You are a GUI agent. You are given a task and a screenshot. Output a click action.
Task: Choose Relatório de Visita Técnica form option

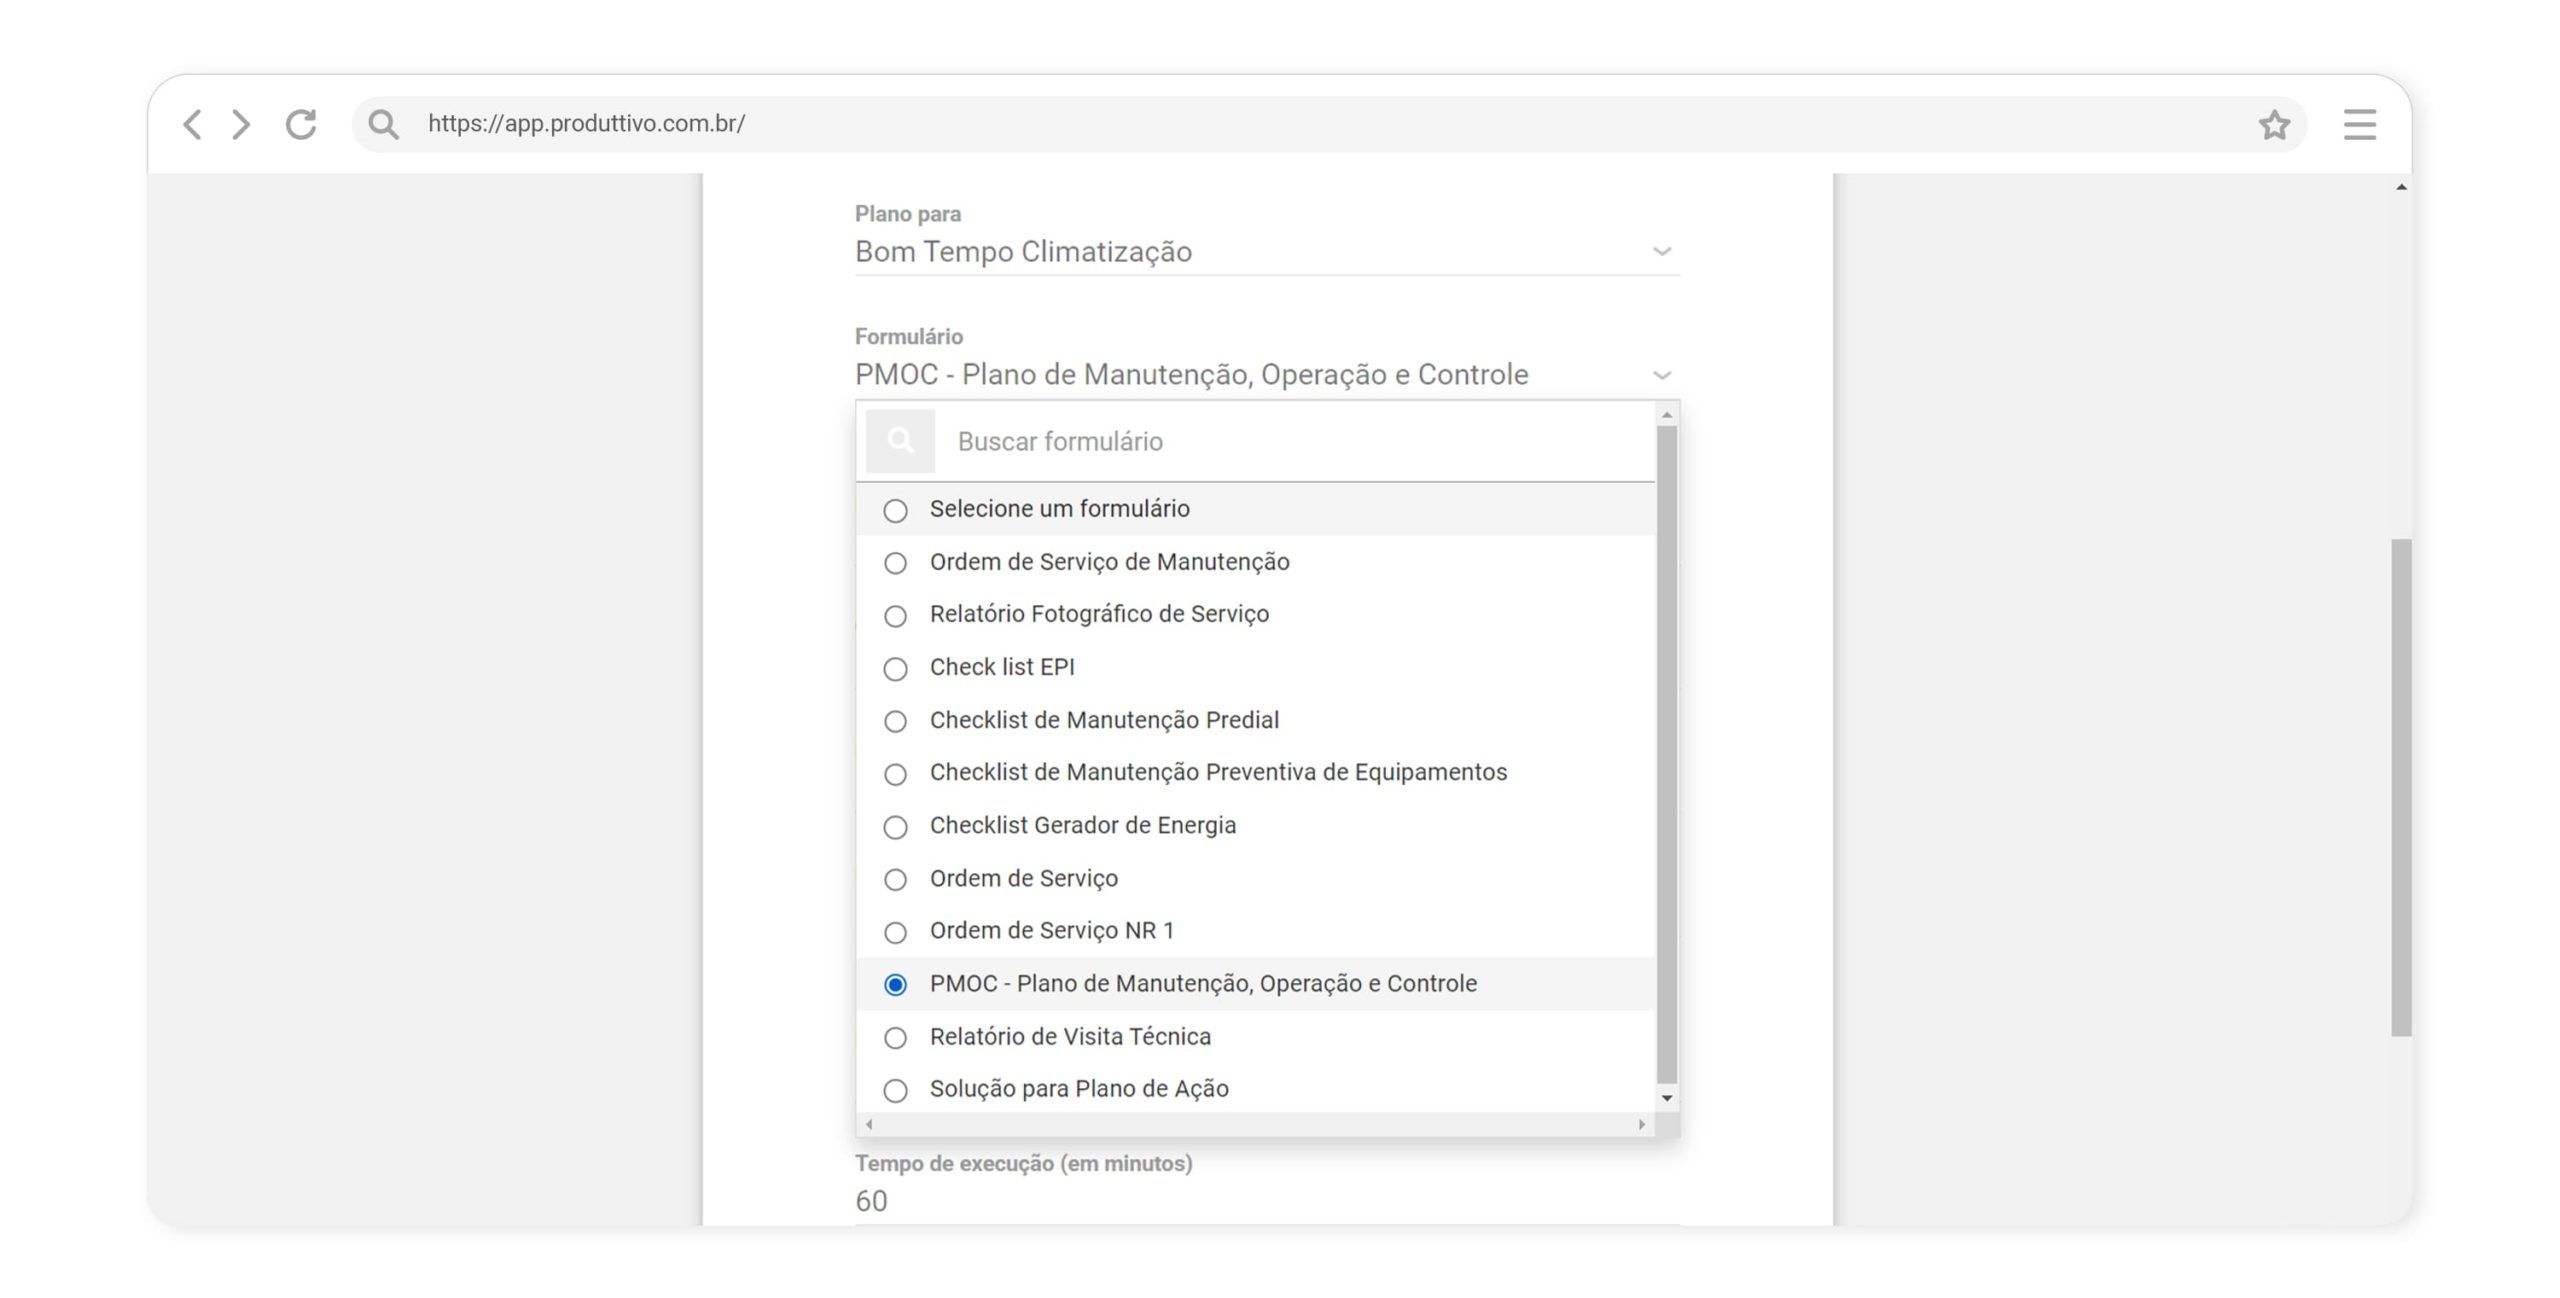1068,1037
